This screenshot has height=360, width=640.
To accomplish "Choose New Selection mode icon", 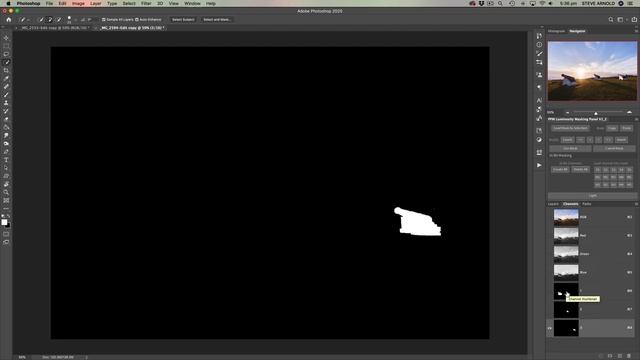I will click(41, 20).
